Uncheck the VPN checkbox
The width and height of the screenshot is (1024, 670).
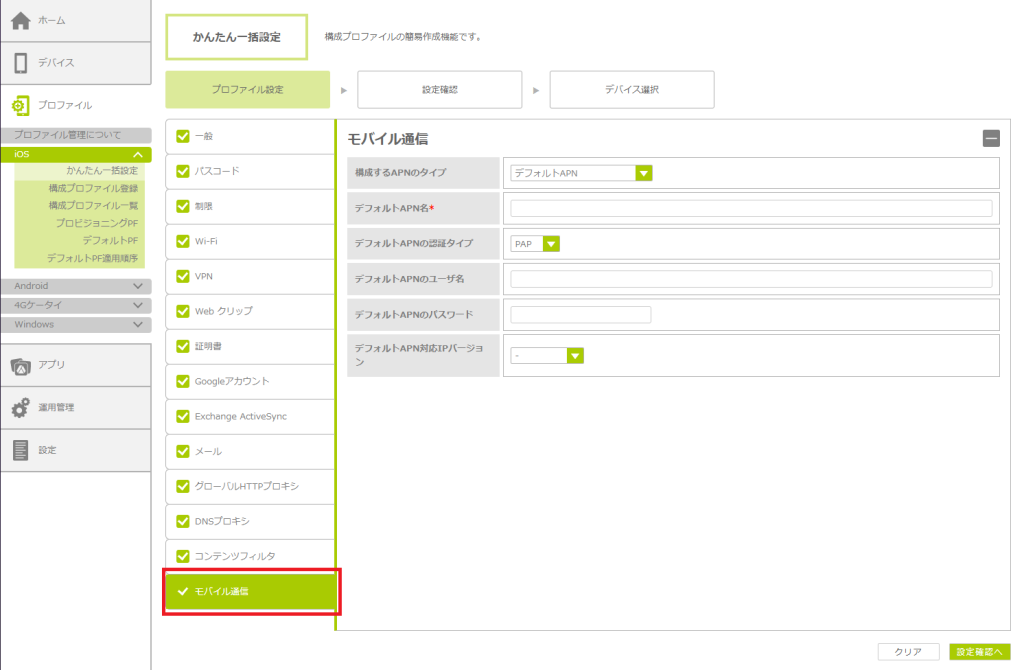182,276
